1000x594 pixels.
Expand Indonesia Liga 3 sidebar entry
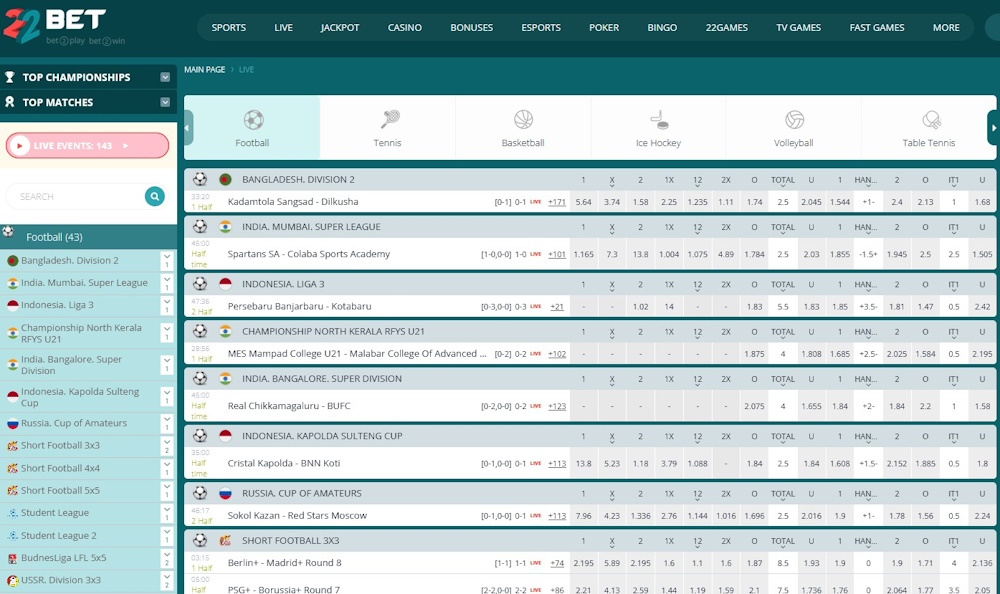[x=166, y=305]
